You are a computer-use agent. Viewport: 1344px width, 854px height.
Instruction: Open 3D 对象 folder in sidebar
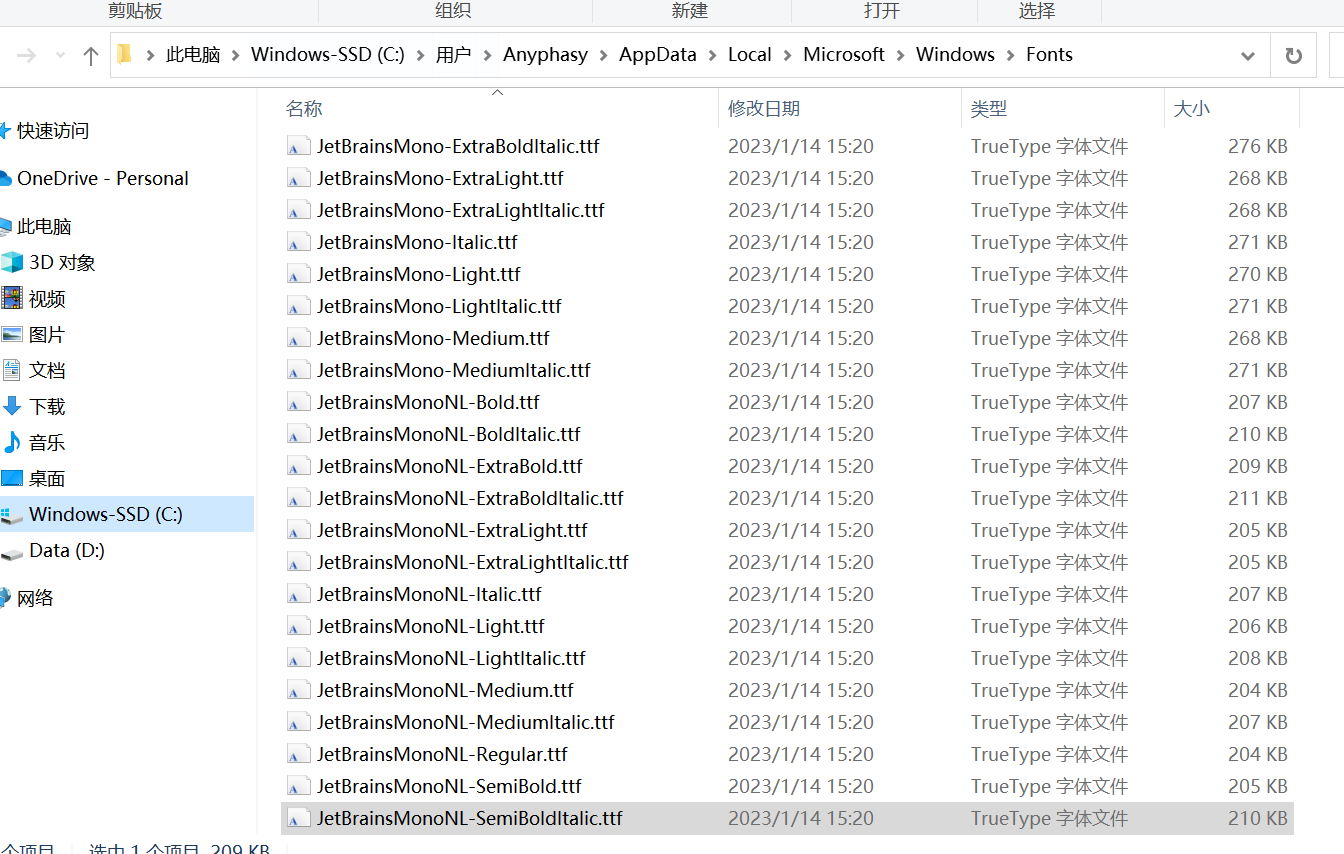point(62,263)
